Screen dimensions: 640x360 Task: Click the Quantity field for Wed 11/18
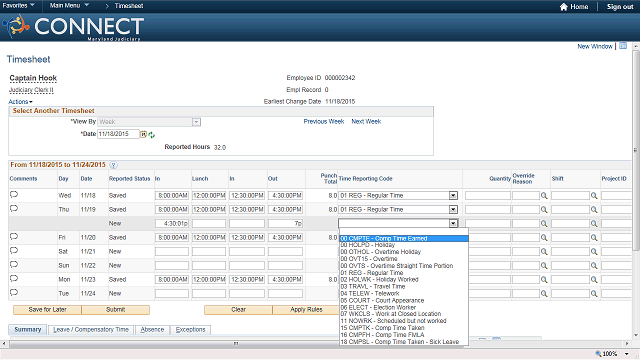[488, 196]
